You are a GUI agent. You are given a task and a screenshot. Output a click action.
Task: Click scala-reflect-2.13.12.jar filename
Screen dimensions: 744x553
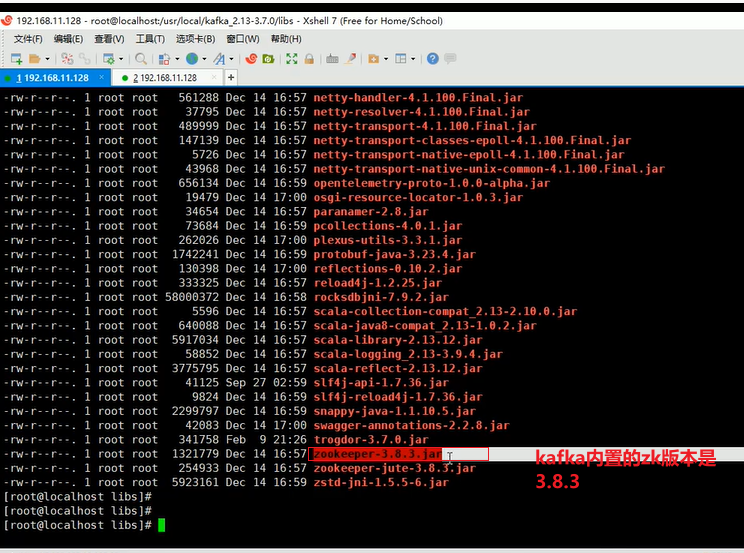coord(398,368)
